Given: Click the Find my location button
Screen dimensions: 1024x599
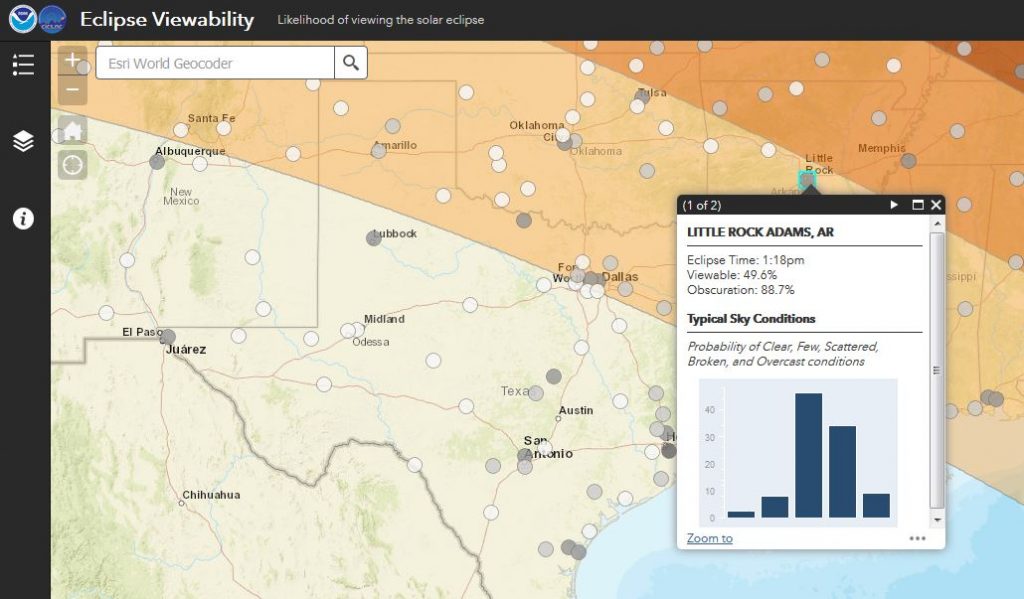Looking at the screenshot, I should [x=72, y=164].
